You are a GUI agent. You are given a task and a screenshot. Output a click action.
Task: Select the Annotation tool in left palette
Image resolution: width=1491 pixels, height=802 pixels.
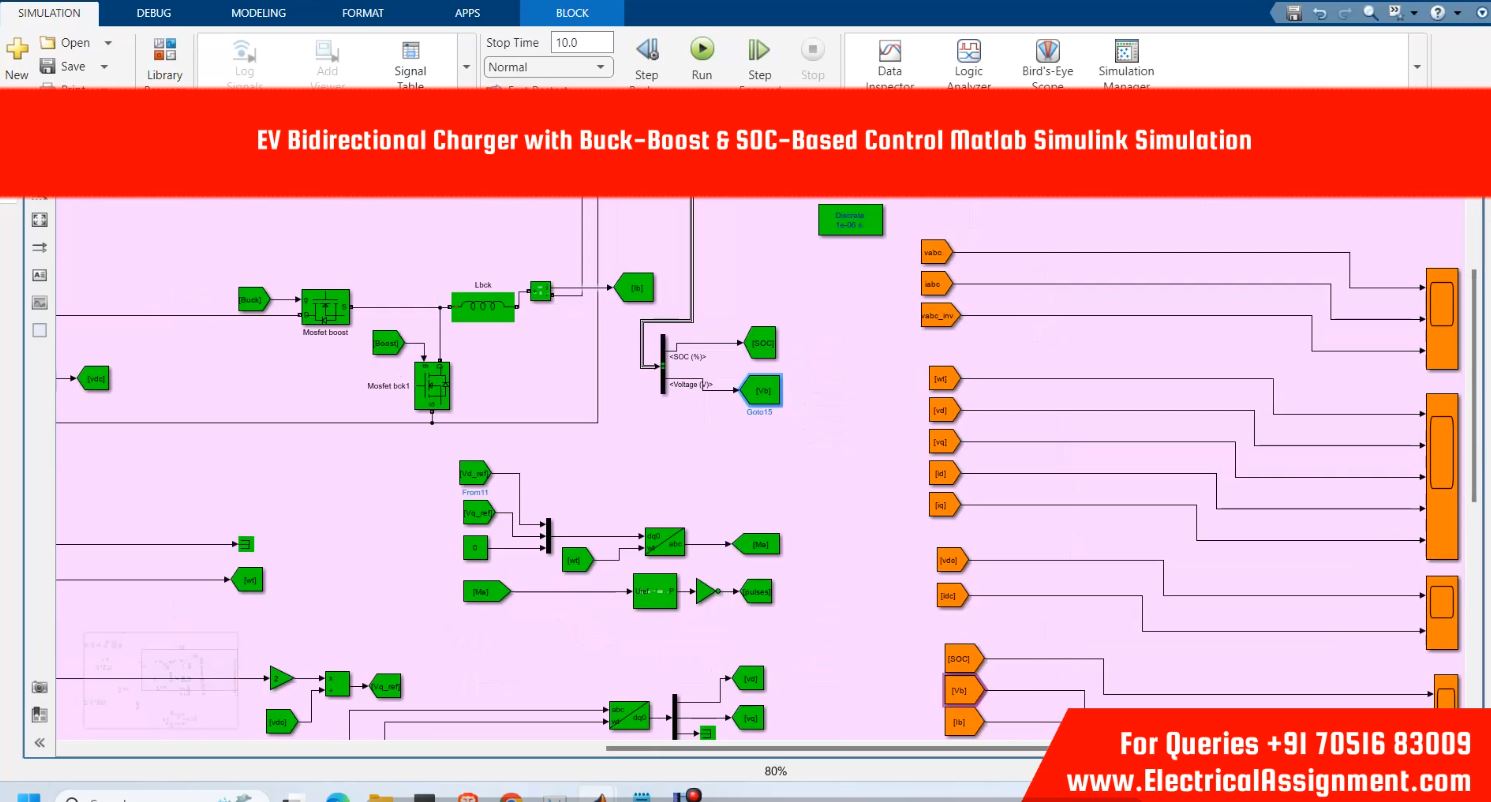(40, 275)
